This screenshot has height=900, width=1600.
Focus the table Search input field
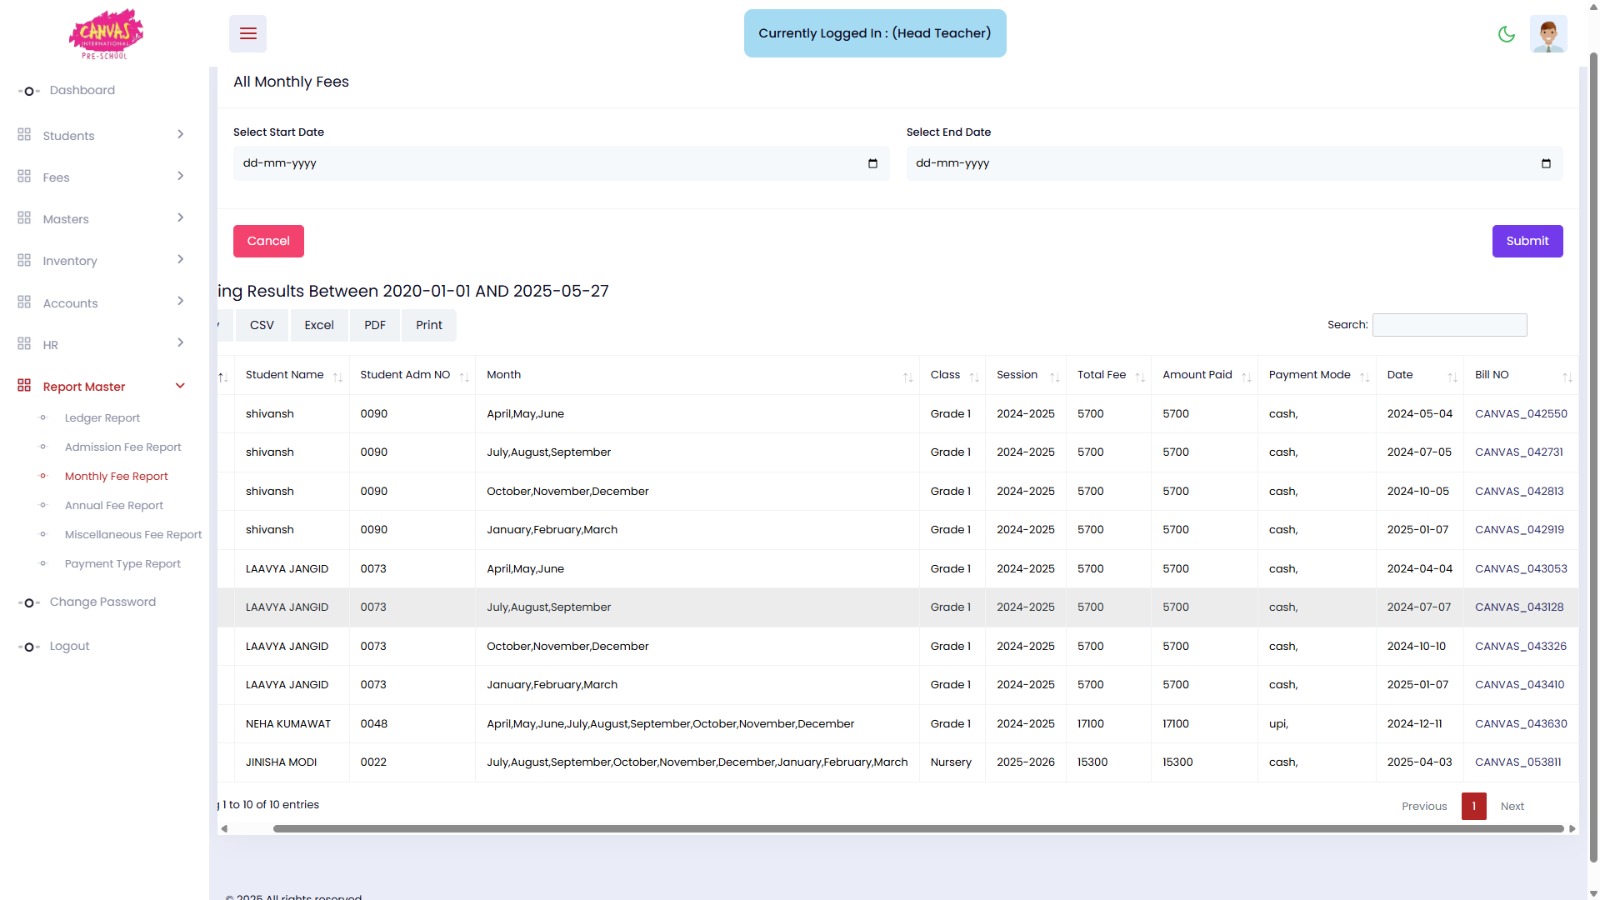pos(1449,325)
